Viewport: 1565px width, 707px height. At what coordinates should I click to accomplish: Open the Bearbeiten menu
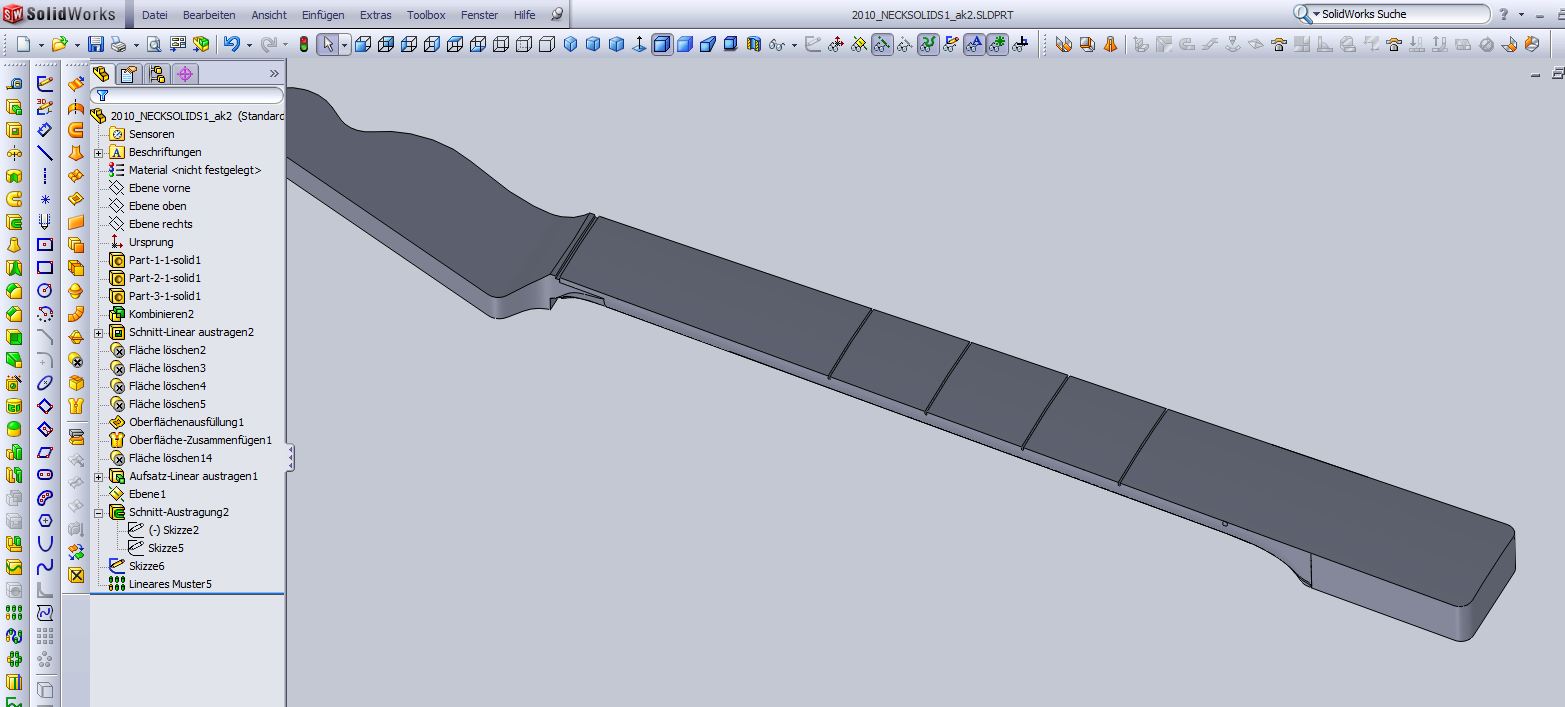coord(209,15)
